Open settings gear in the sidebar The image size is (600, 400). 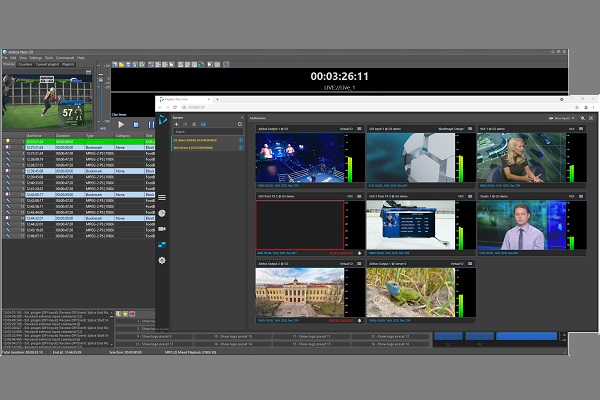tap(162, 260)
